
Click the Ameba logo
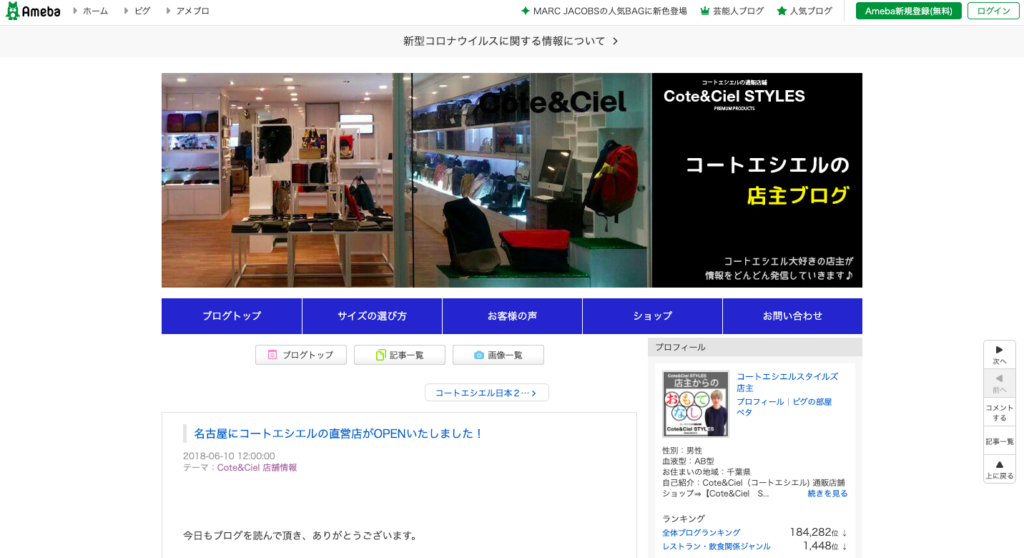click(x=33, y=11)
